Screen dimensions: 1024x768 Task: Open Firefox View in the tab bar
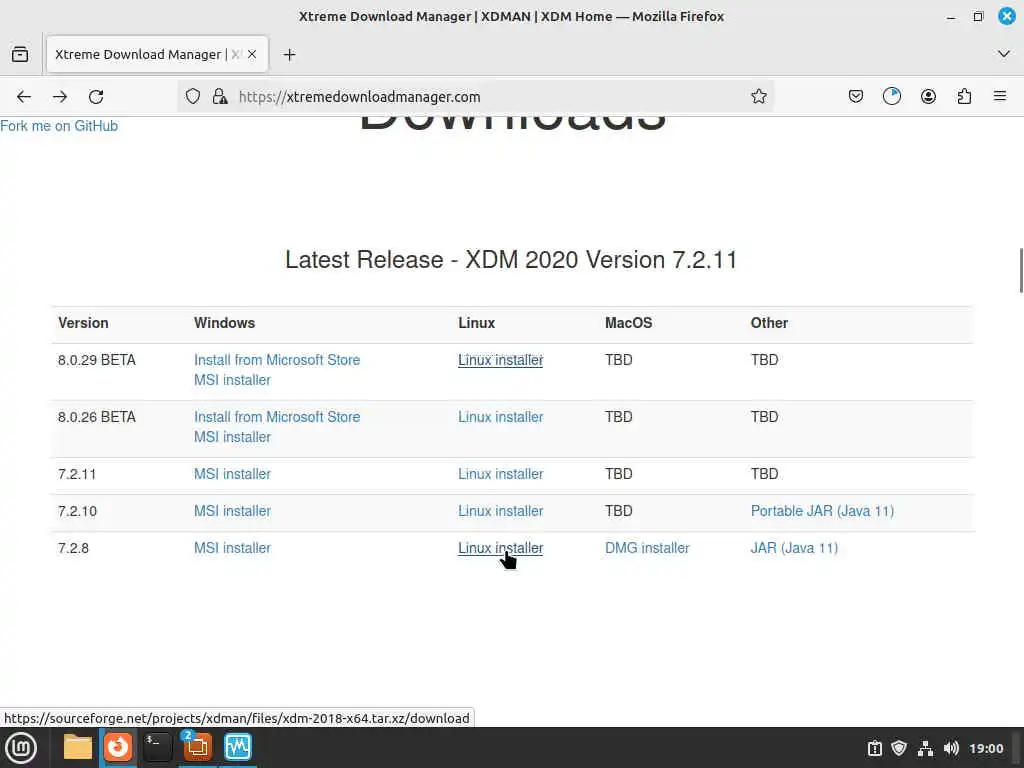[x=20, y=54]
